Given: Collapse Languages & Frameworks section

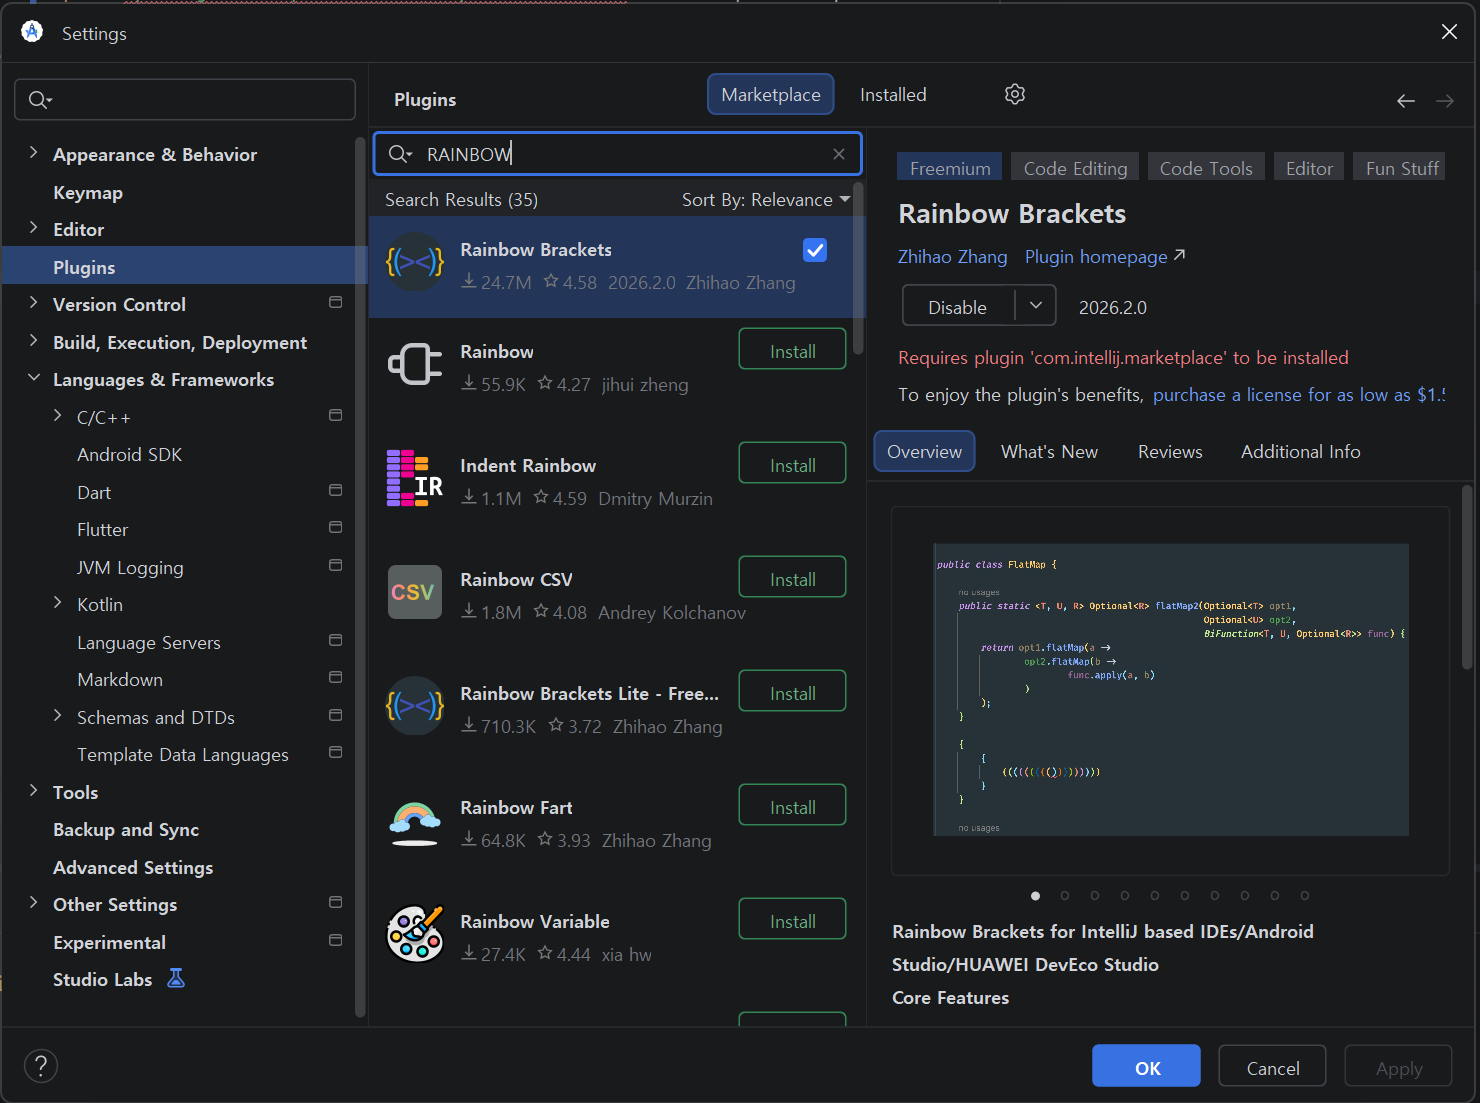Looking at the screenshot, I should (34, 378).
